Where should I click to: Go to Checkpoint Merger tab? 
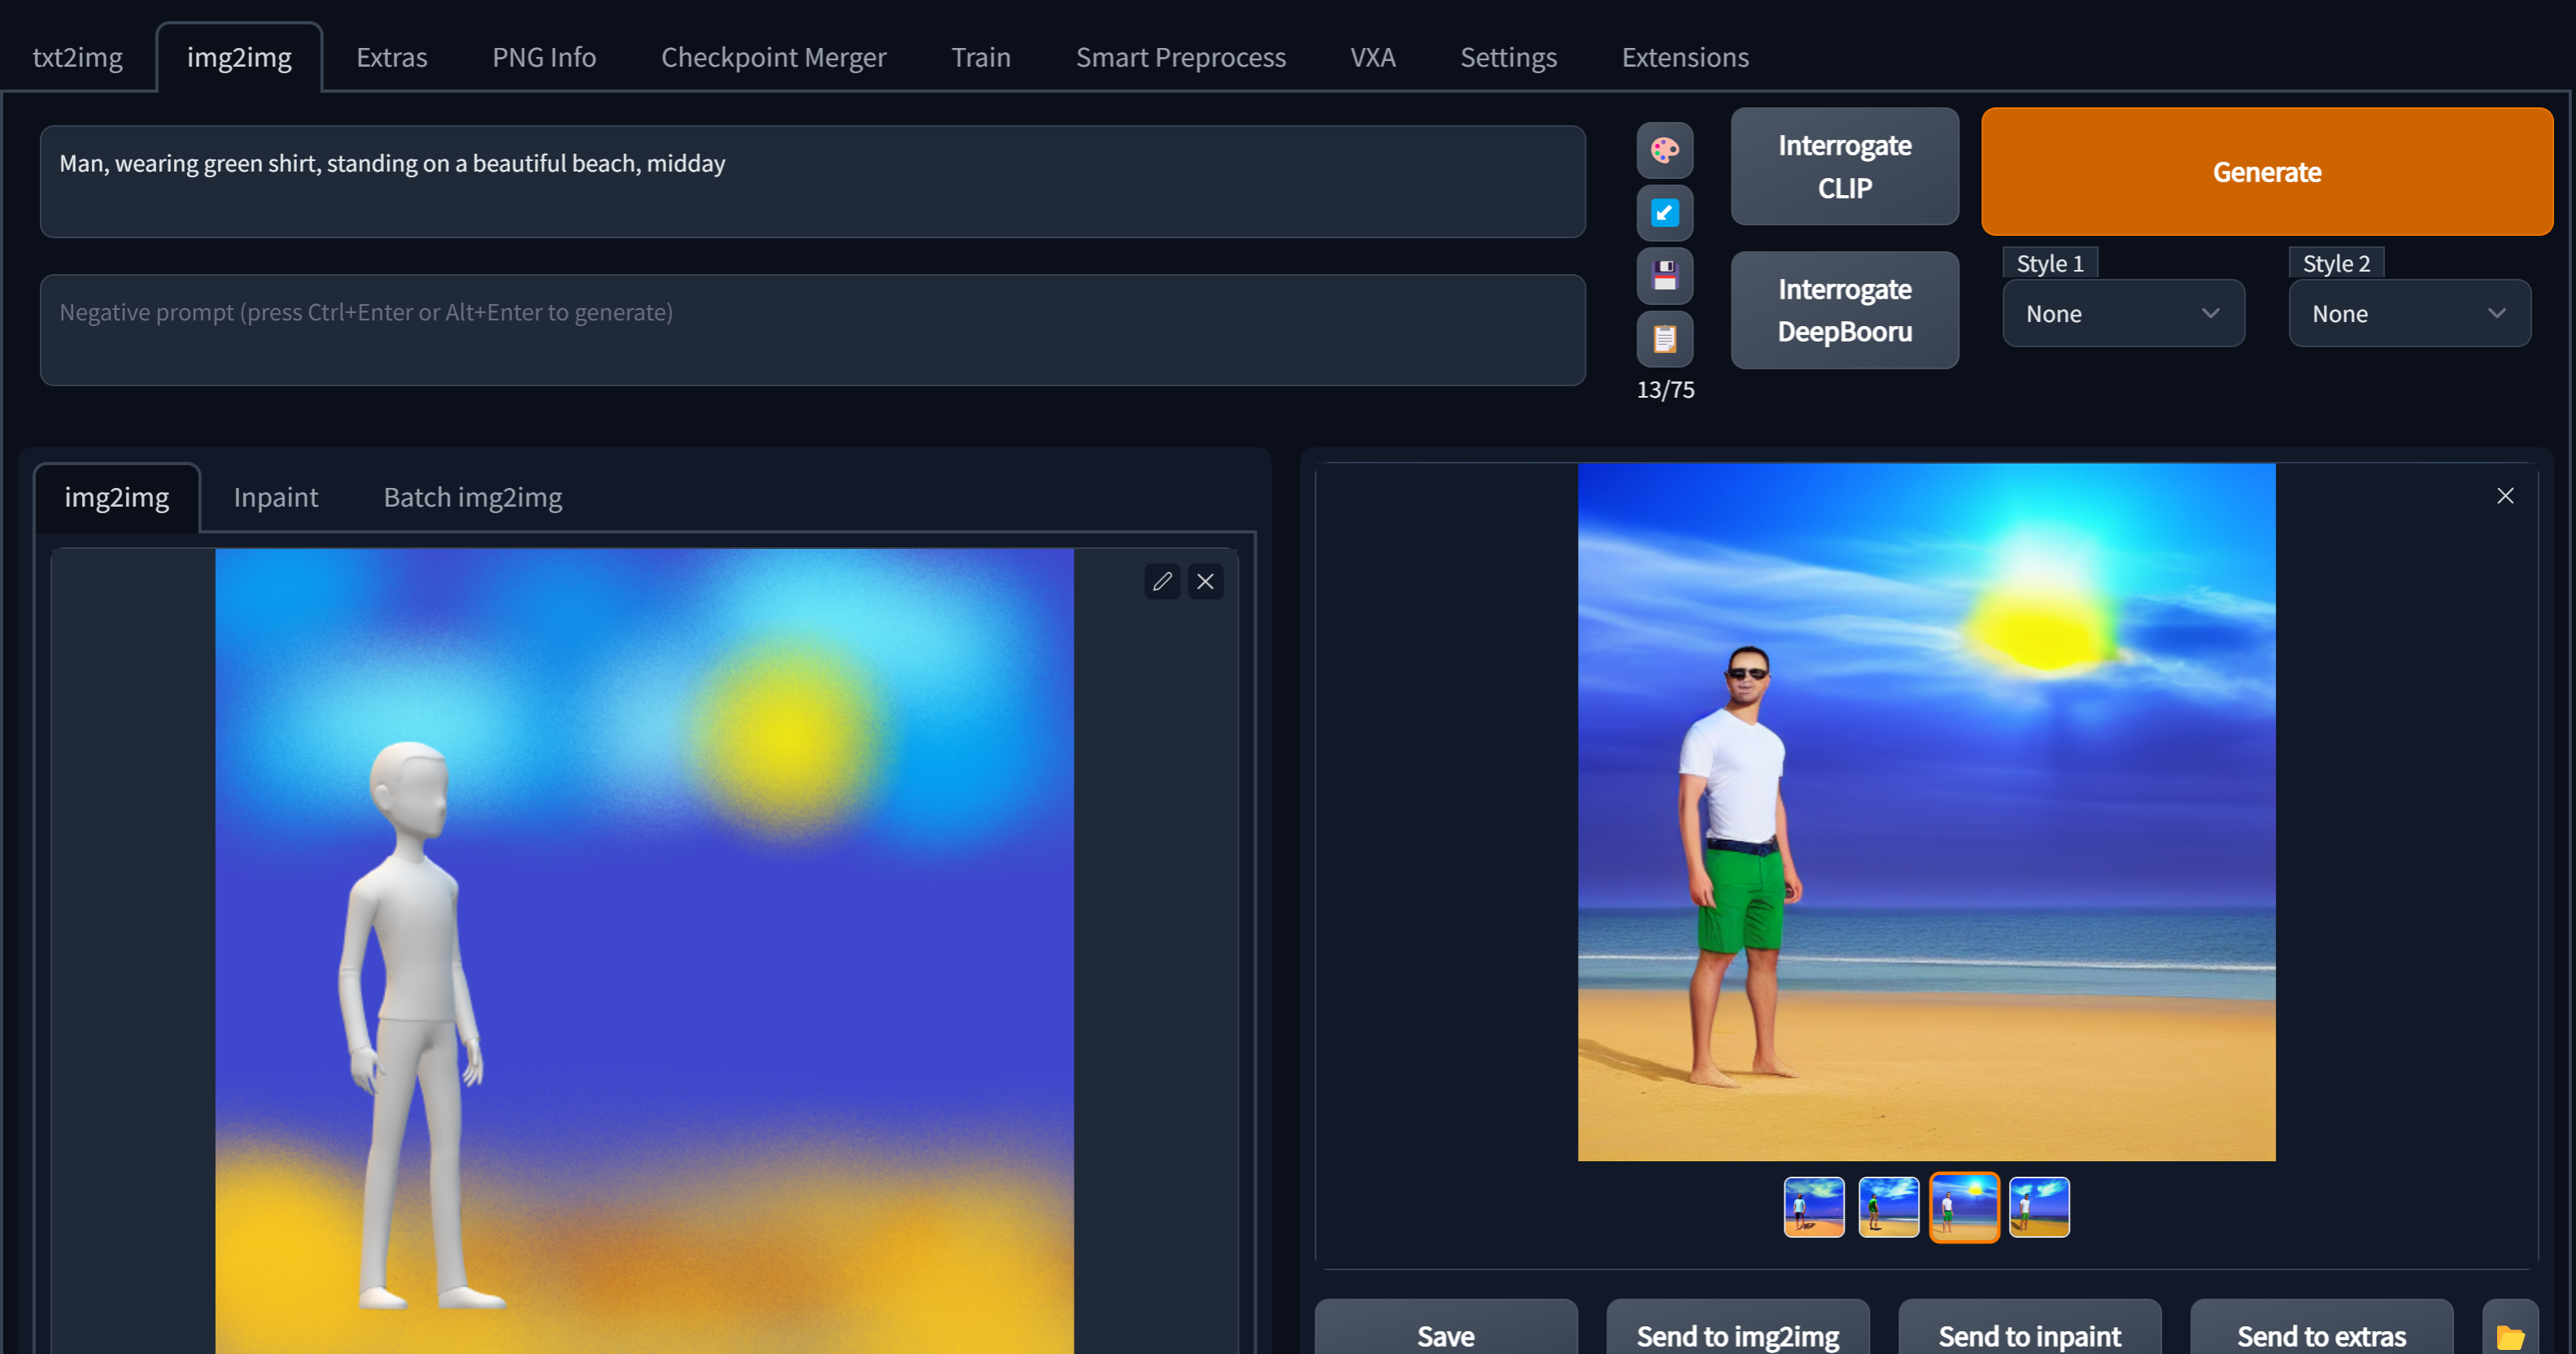(x=773, y=57)
